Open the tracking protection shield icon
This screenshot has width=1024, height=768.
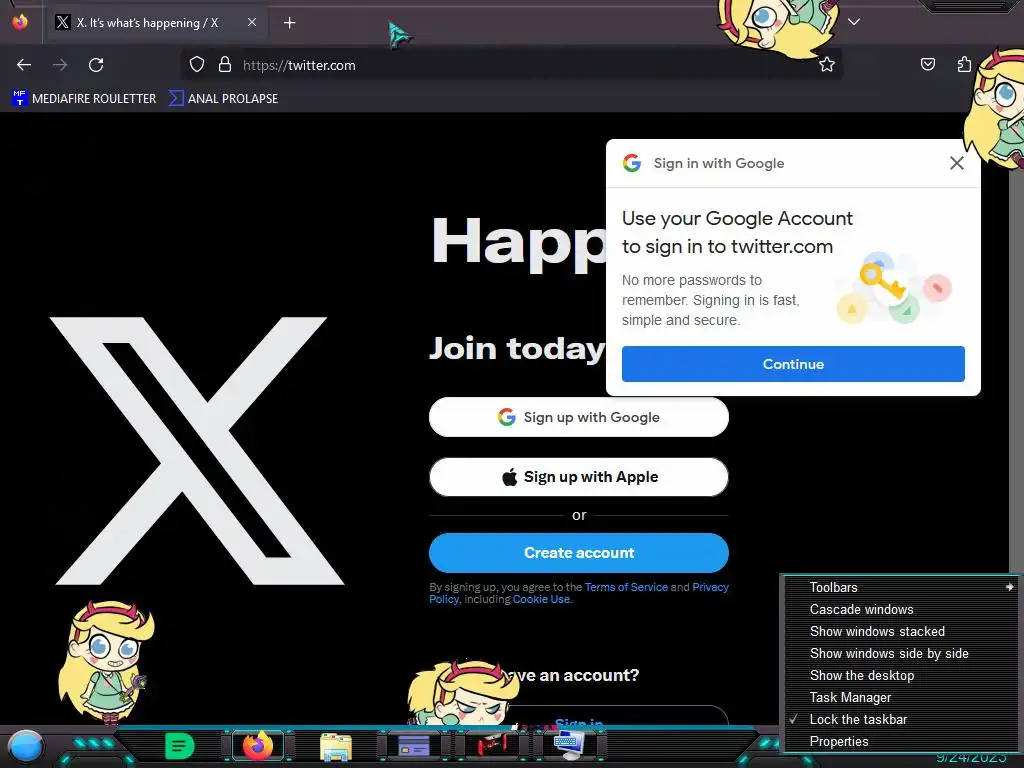197,65
